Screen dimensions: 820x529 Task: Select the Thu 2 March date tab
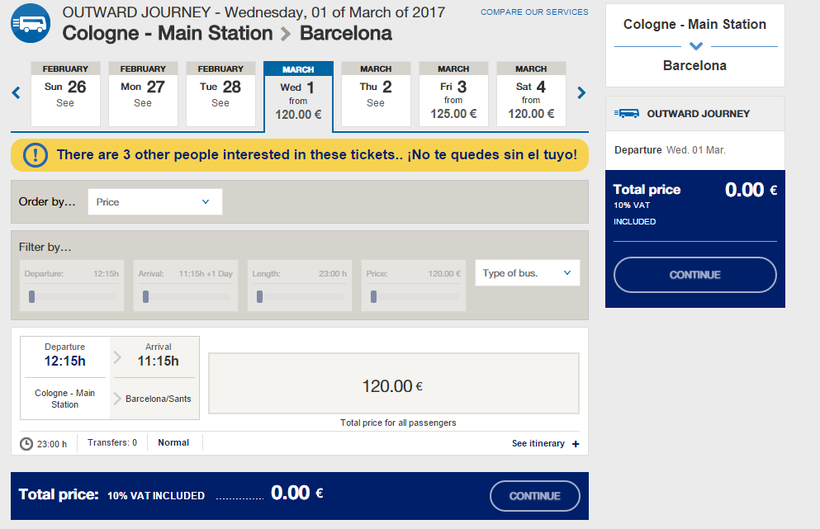[x=376, y=94]
